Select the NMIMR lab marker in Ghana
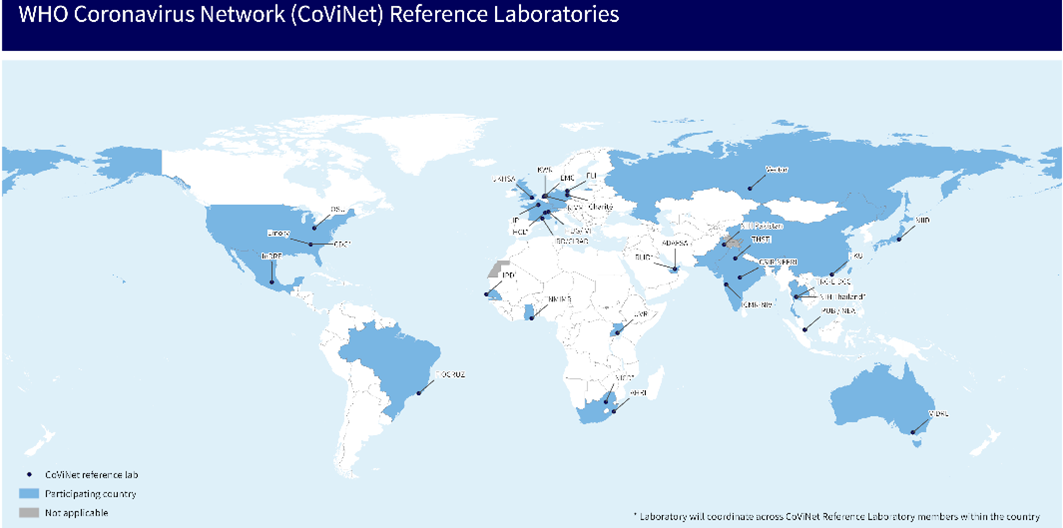 click(x=534, y=317)
